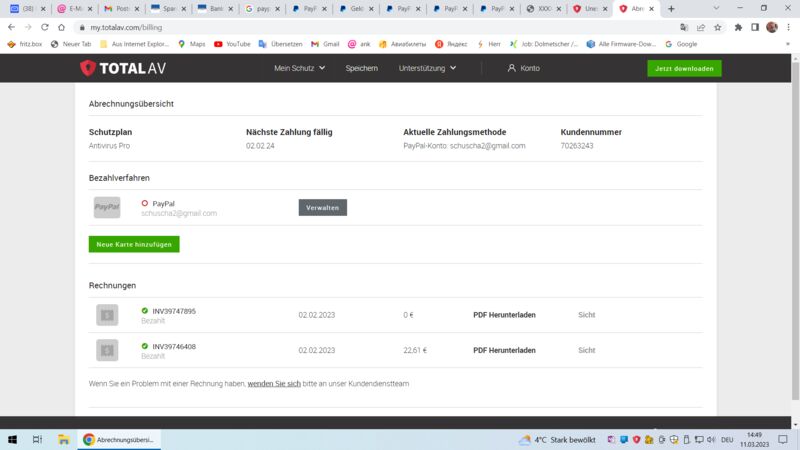Open Google bookmark
Viewport: 800px width, 450px height.
tap(681, 44)
